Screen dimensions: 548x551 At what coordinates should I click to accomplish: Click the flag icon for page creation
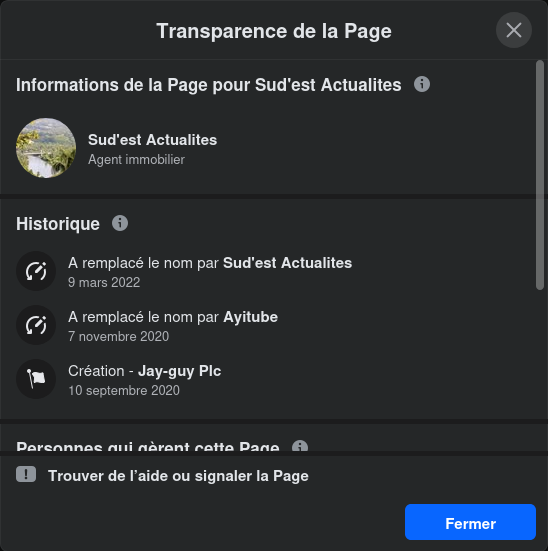click(x=36, y=379)
